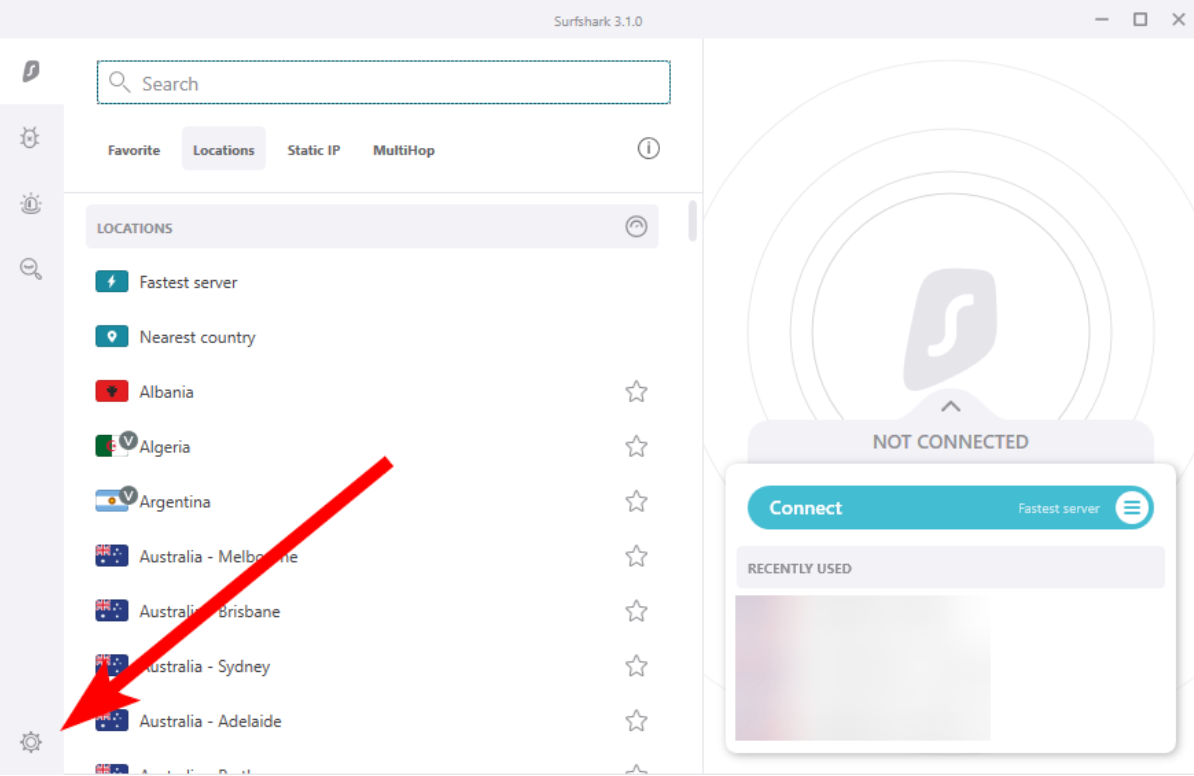Open the Alert feature from the sidebar
Screen dimensions: 1194x776
(x=31, y=204)
